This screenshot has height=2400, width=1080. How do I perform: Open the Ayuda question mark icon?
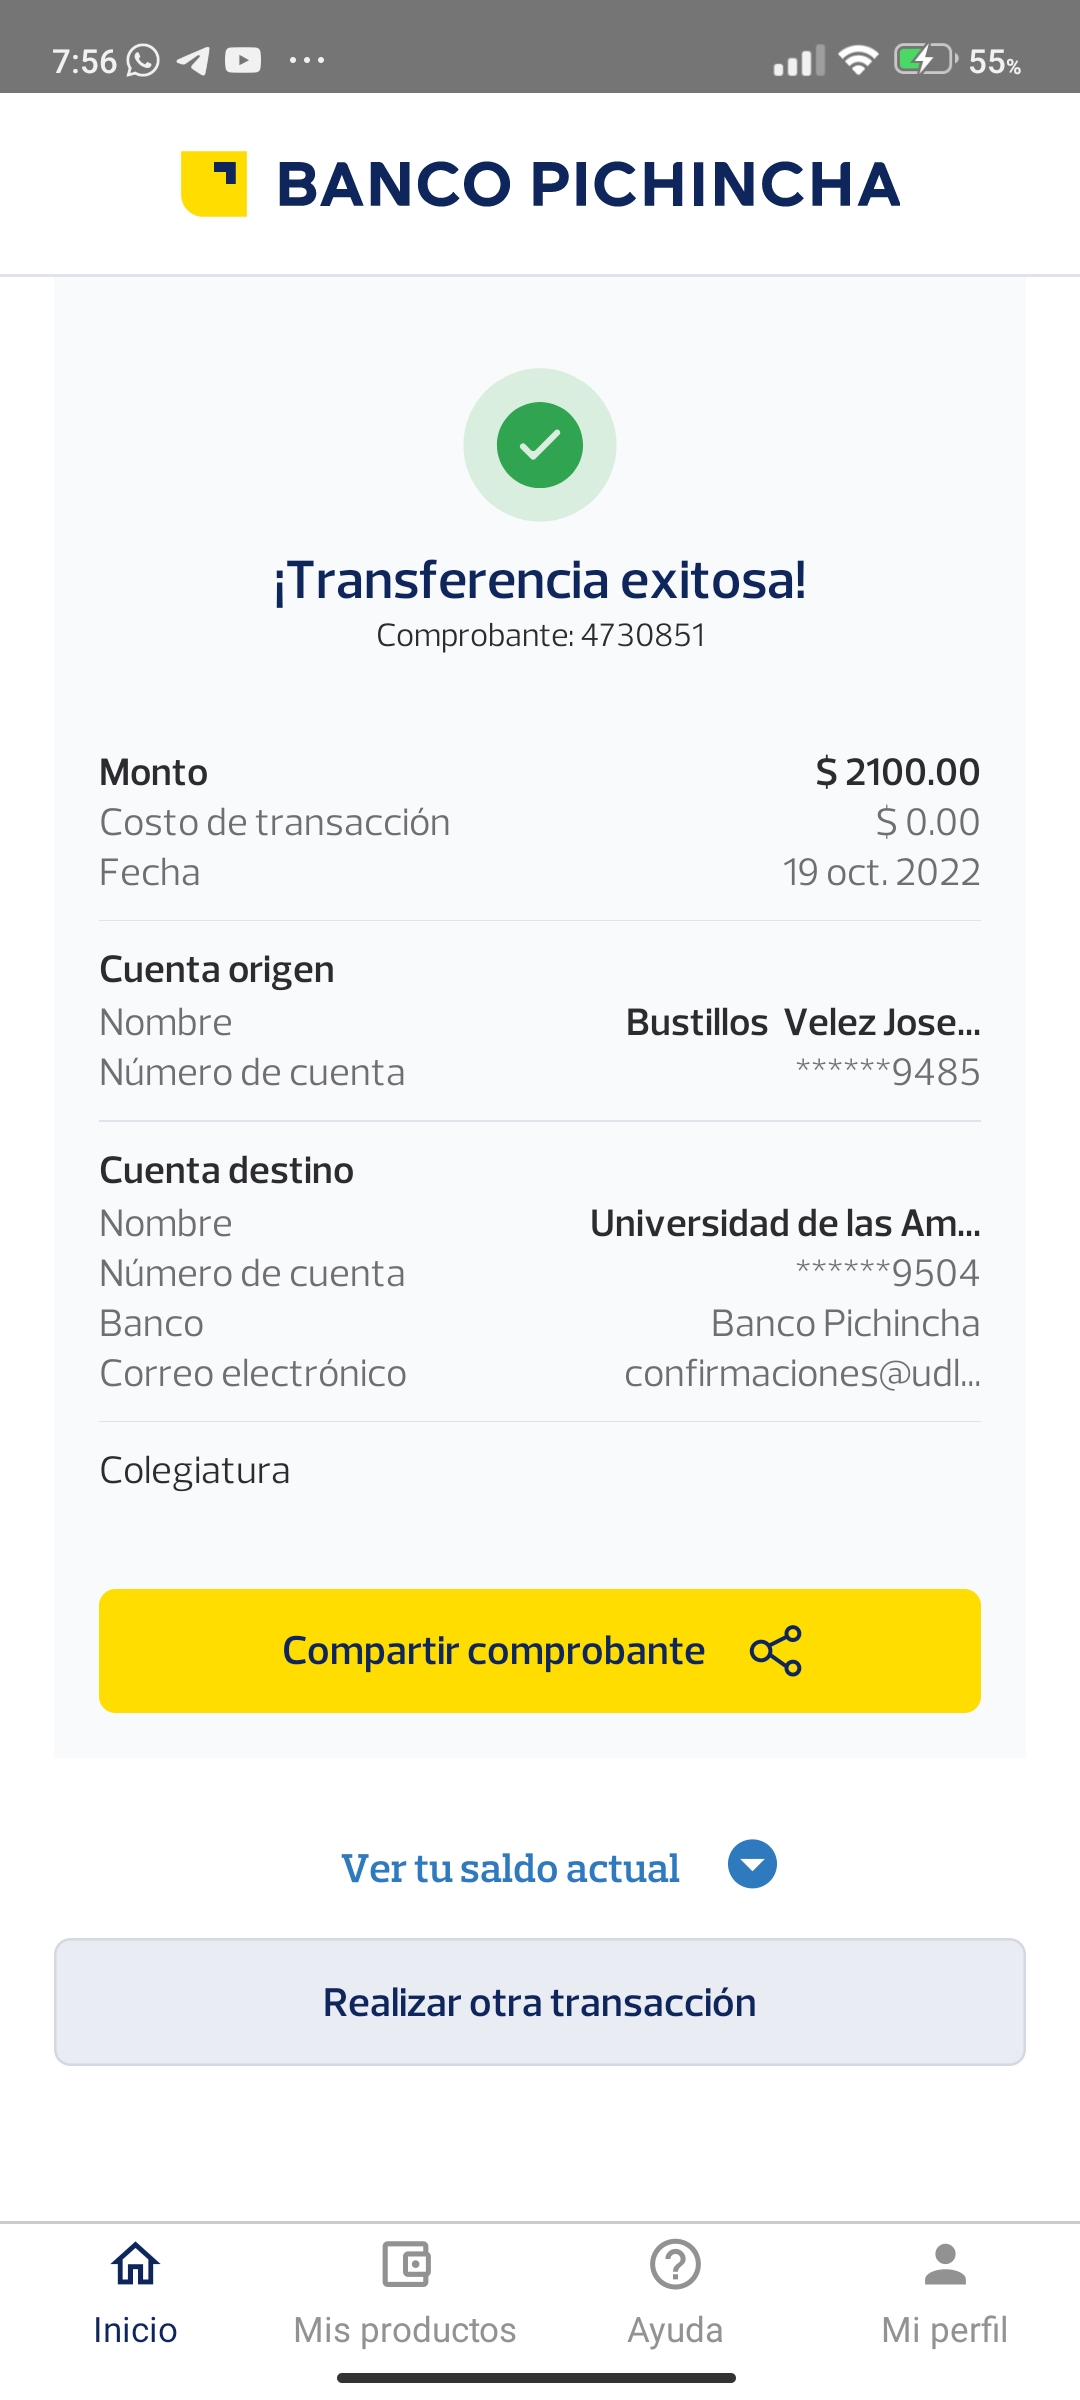pyautogui.click(x=675, y=2264)
